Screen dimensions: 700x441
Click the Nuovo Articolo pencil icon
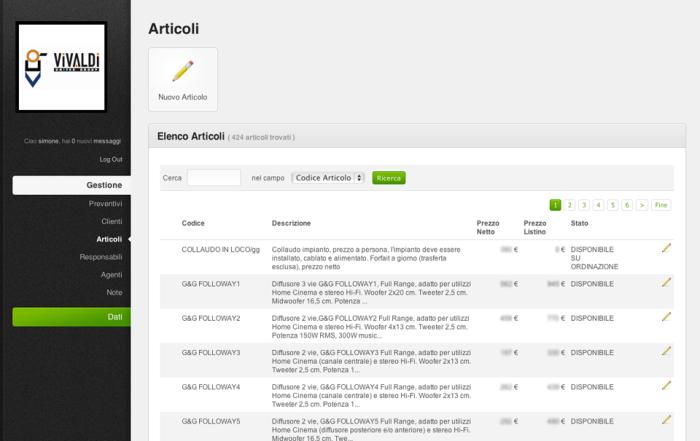coord(183,71)
